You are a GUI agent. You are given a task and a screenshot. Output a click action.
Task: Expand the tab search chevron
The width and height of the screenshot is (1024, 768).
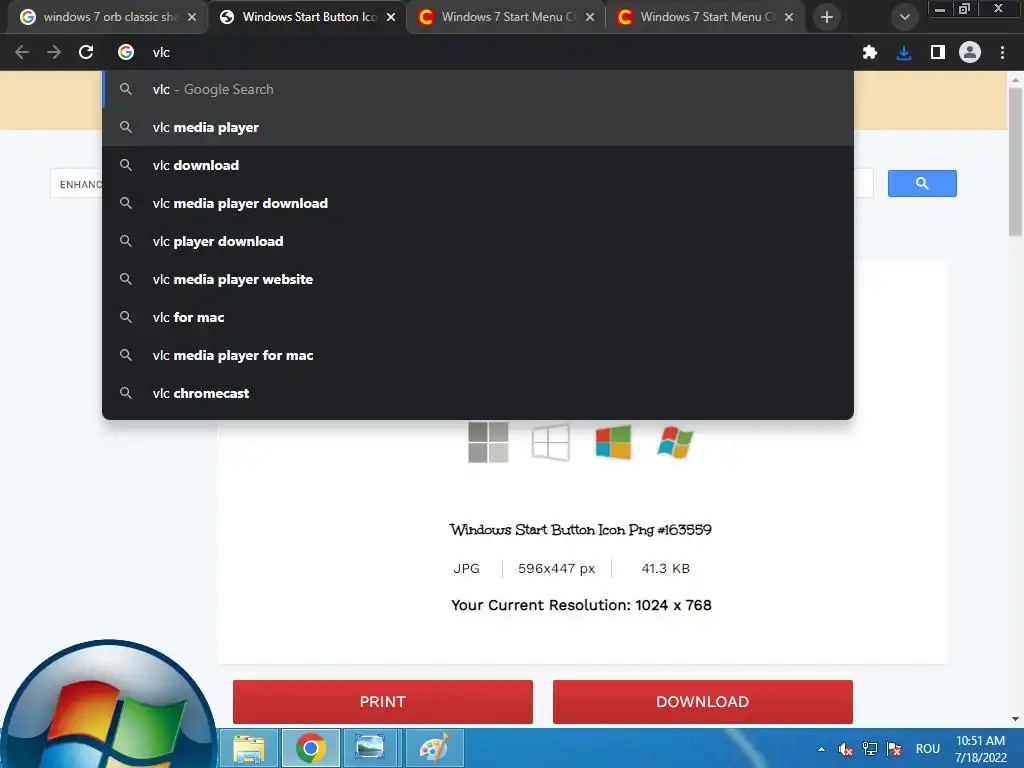click(904, 17)
